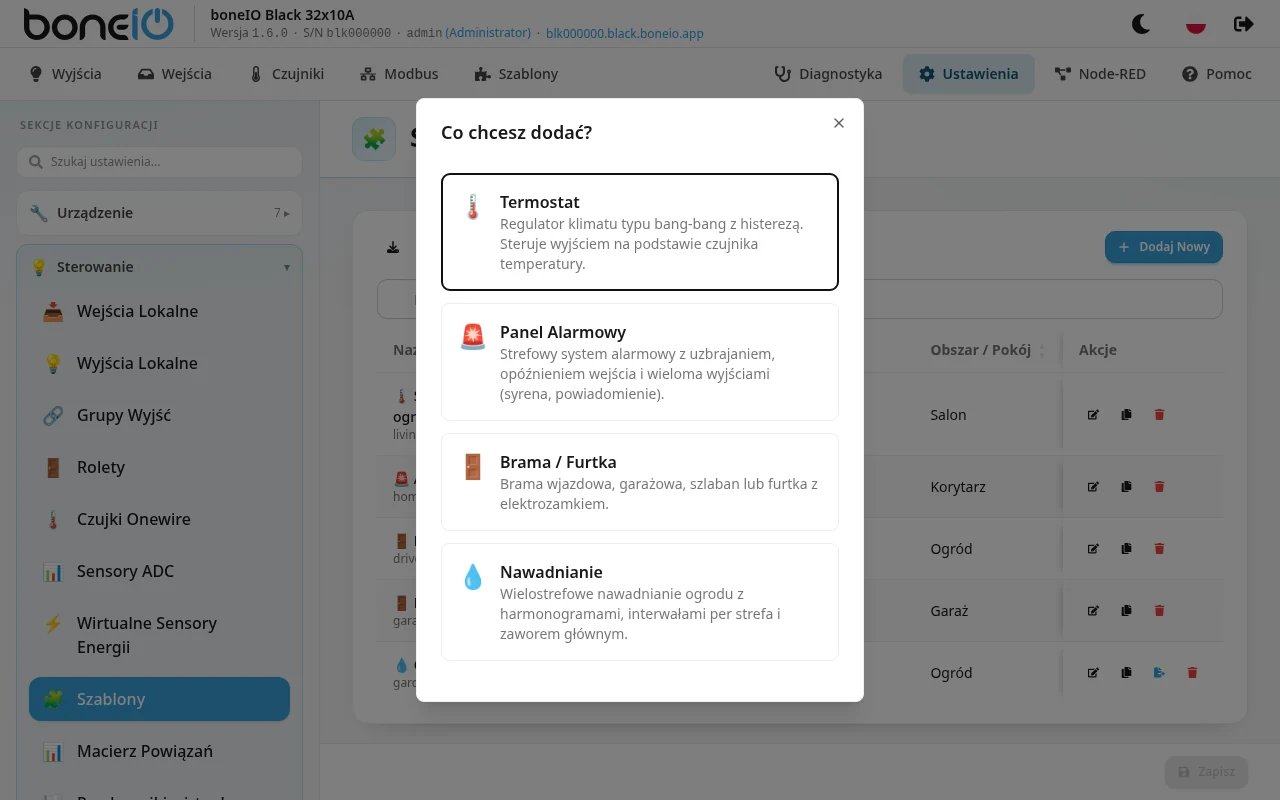Open Node-RED from the navigation bar
Image resolution: width=1280 pixels, height=800 pixels.
click(x=1100, y=74)
